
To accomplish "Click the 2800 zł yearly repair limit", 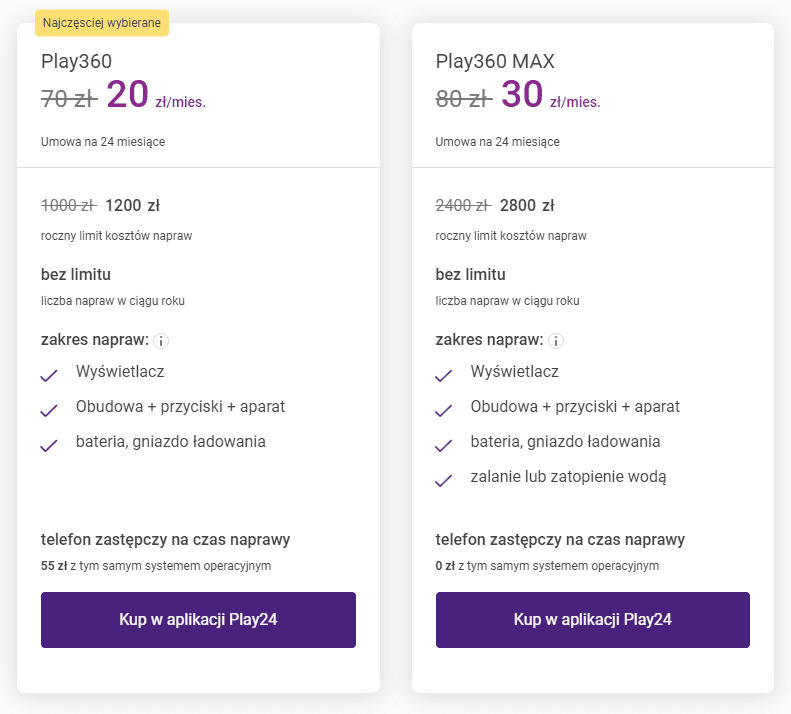I will pos(527,206).
